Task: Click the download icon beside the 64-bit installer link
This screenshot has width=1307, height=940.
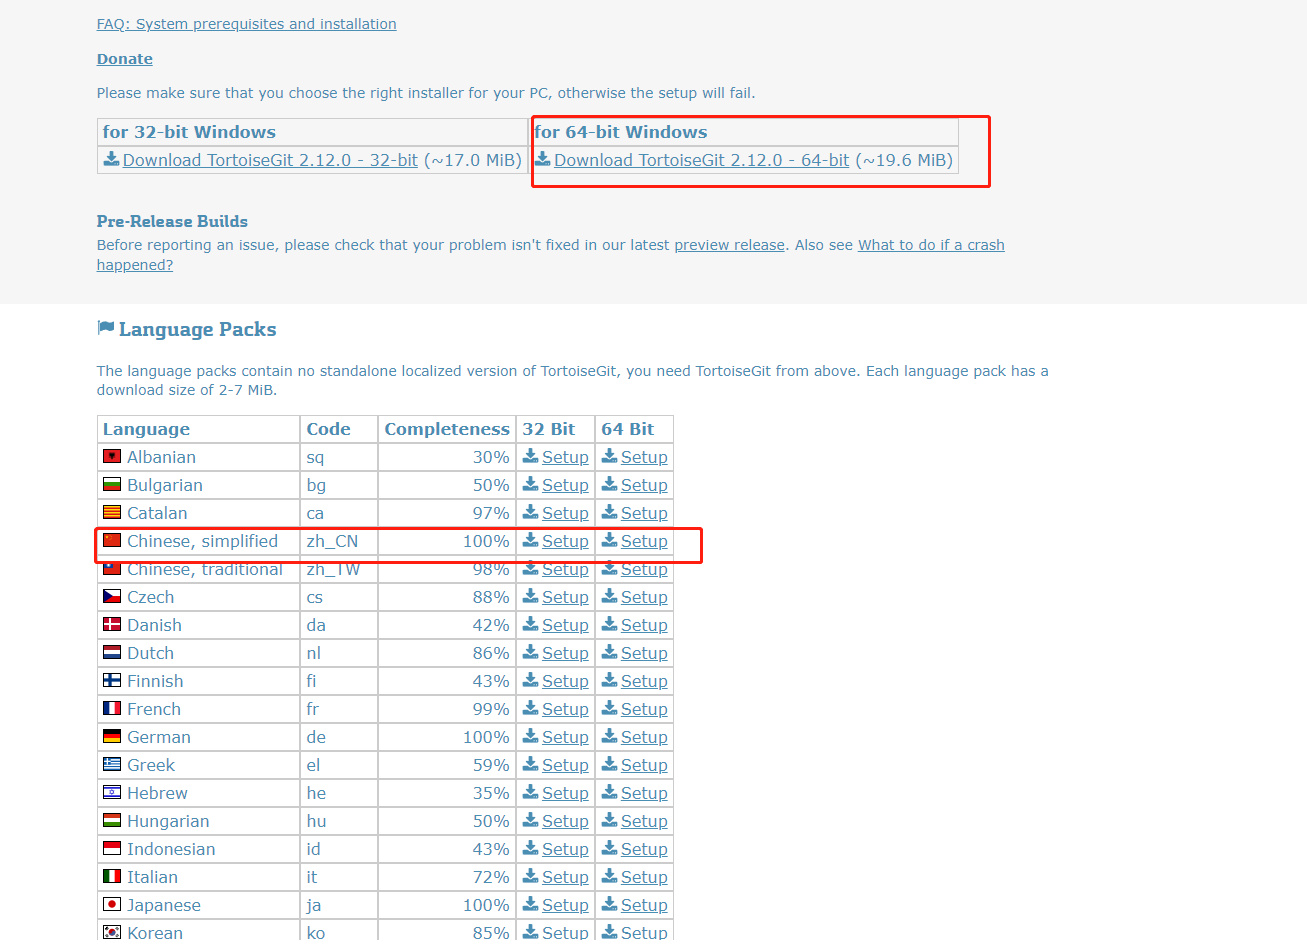Action: tap(543, 159)
